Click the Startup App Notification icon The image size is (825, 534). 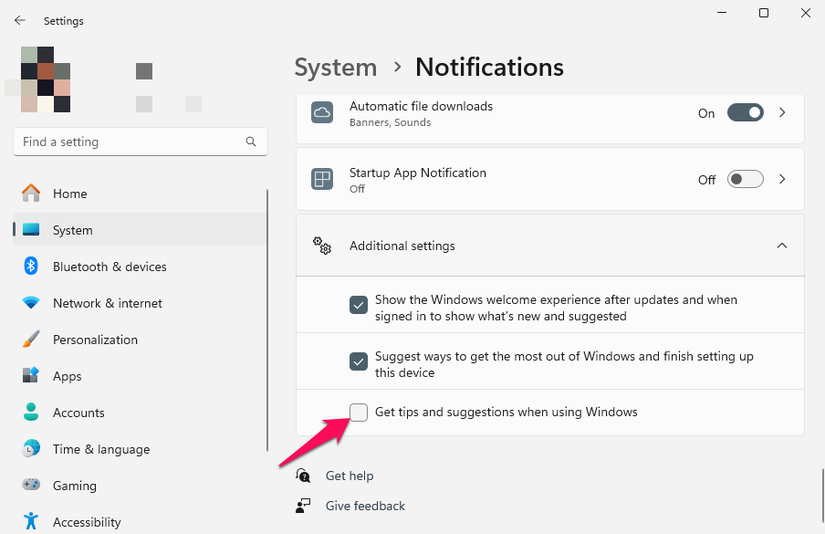[322, 180]
